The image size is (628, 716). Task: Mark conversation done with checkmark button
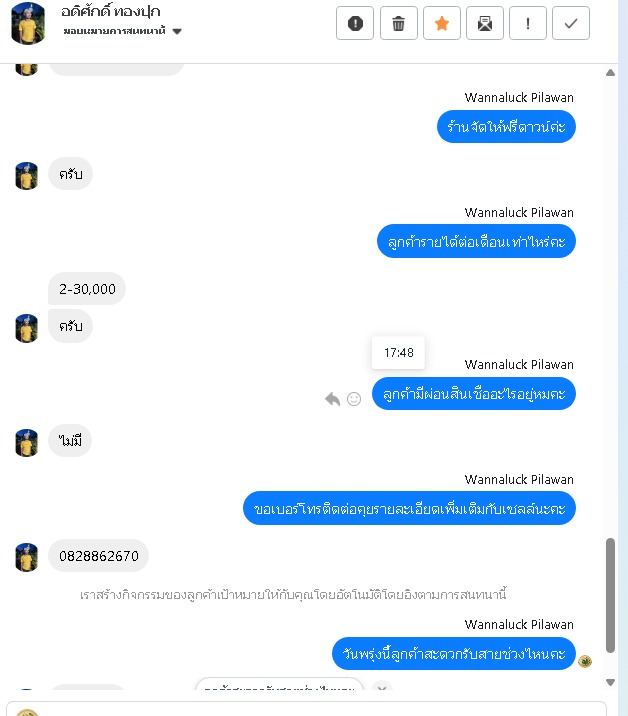coord(571,23)
